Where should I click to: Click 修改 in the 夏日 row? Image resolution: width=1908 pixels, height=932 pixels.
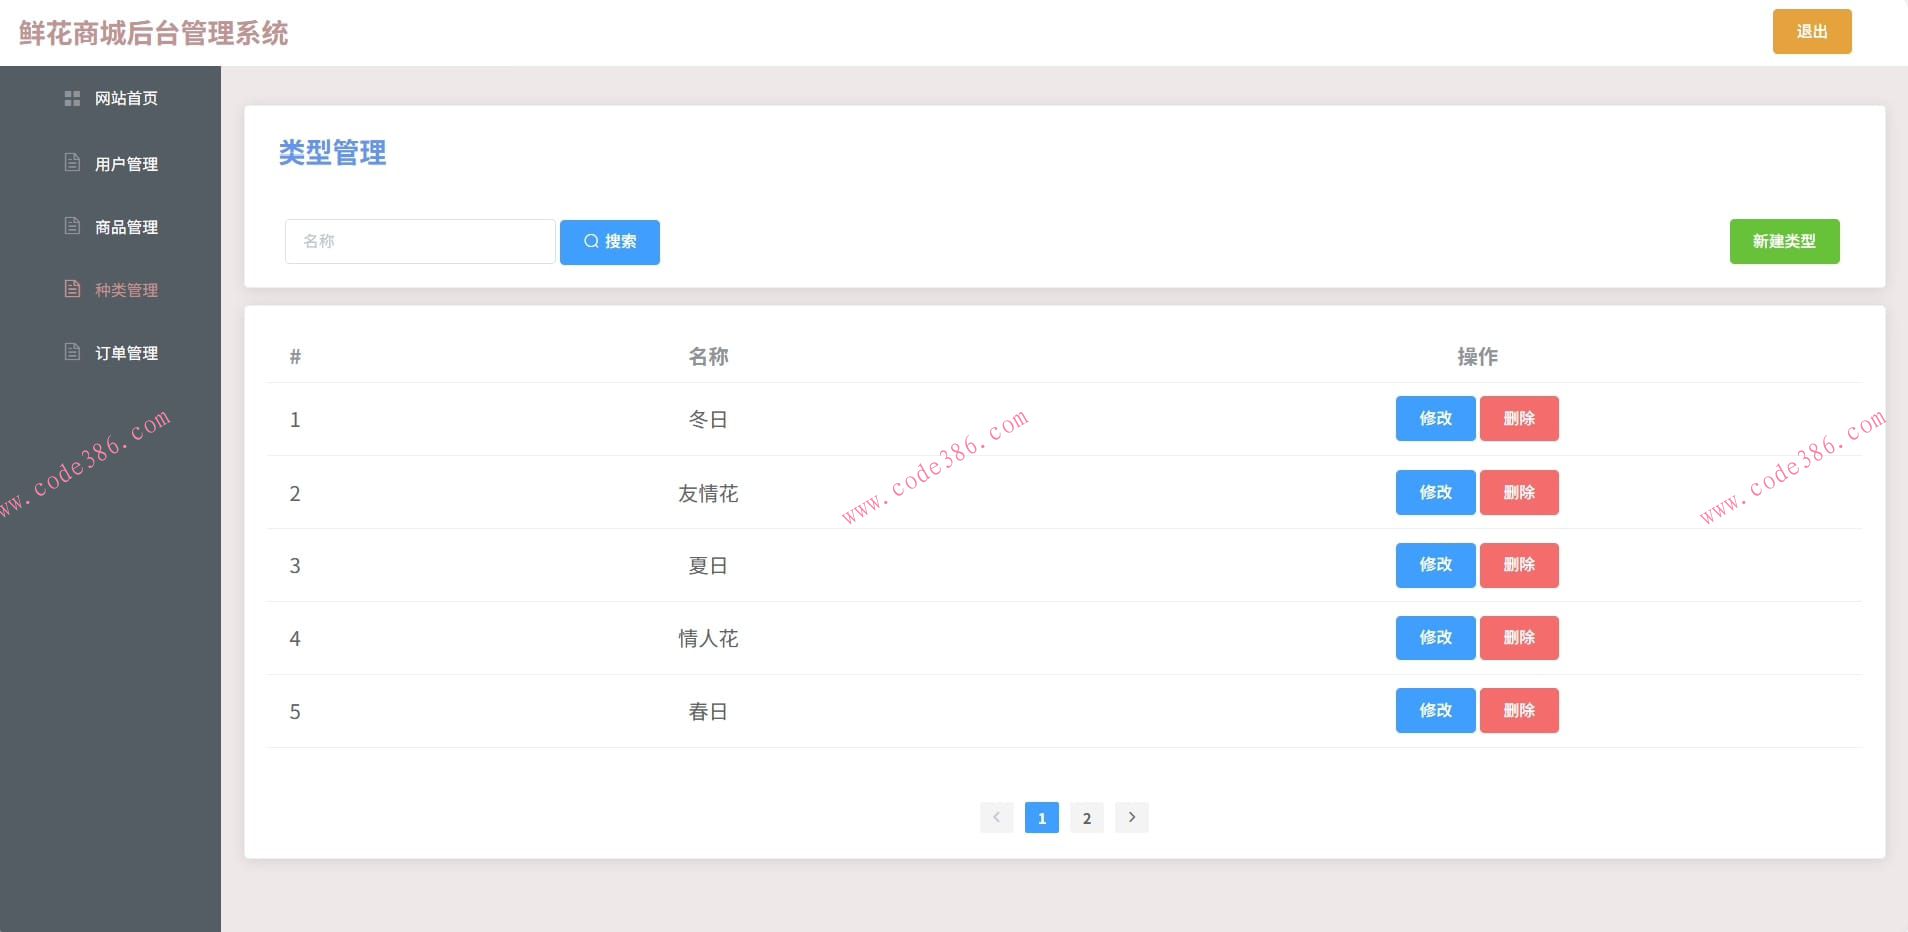[1435, 565]
